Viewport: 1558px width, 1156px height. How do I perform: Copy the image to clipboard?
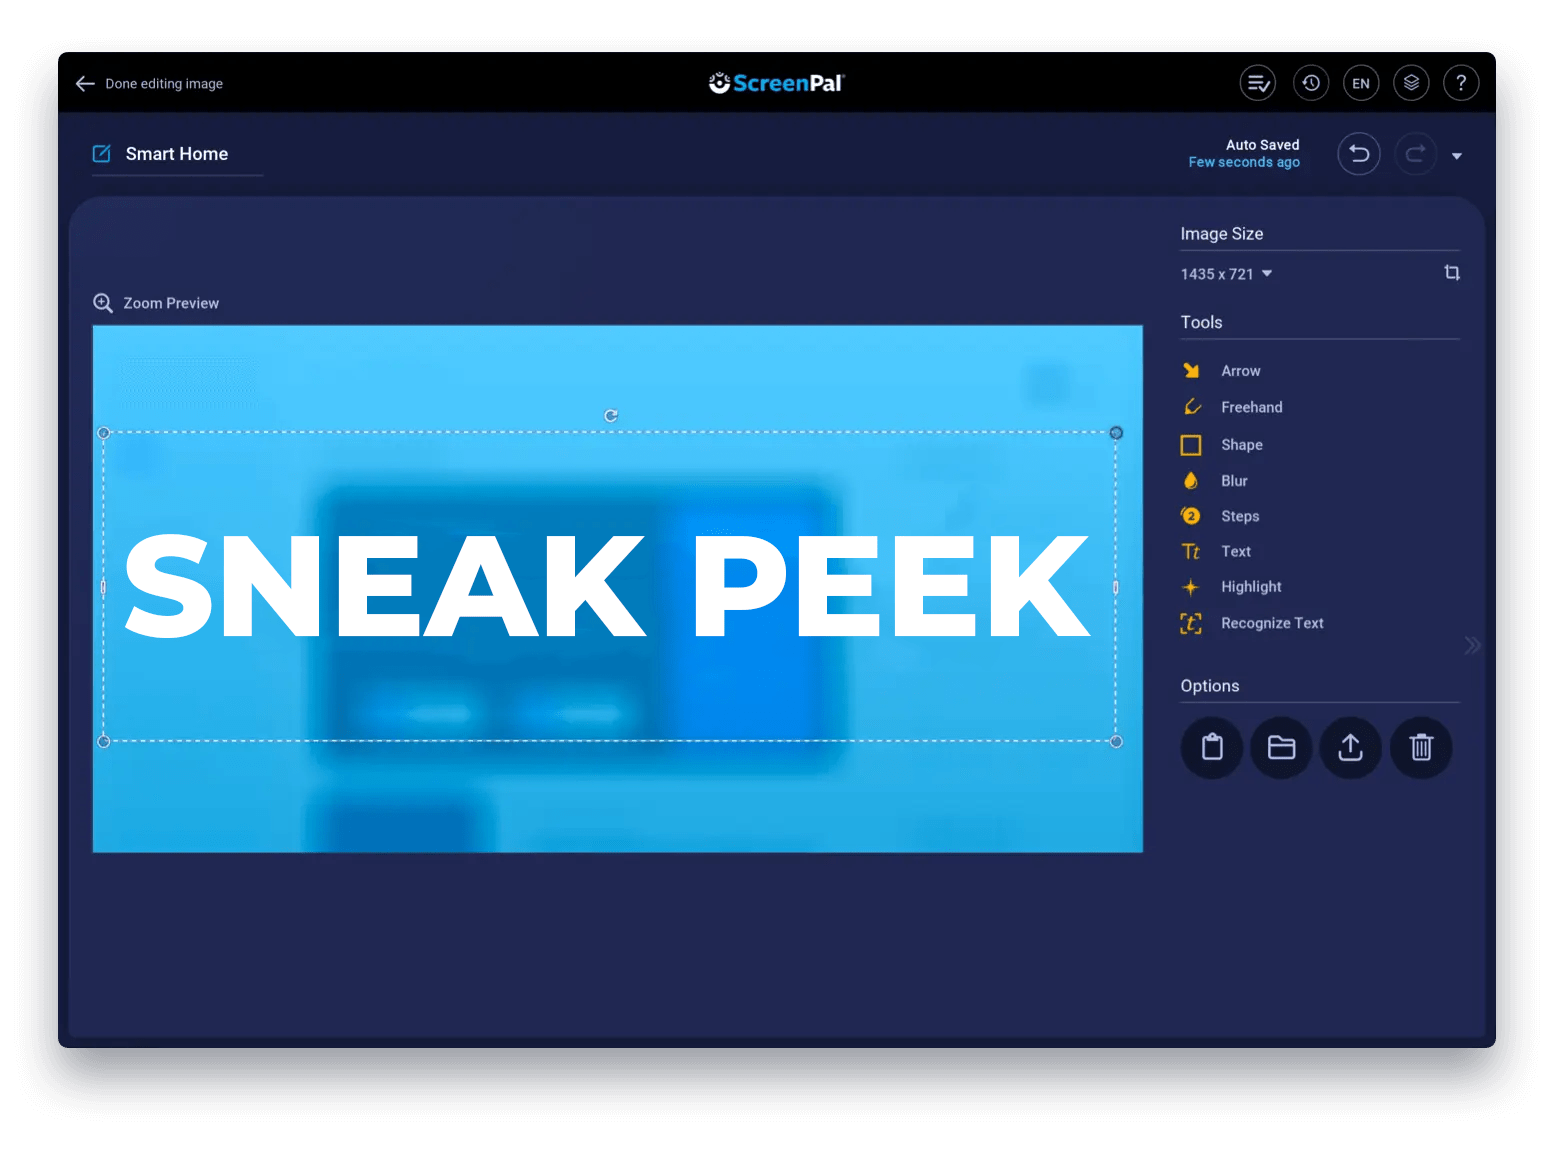click(x=1211, y=747)
